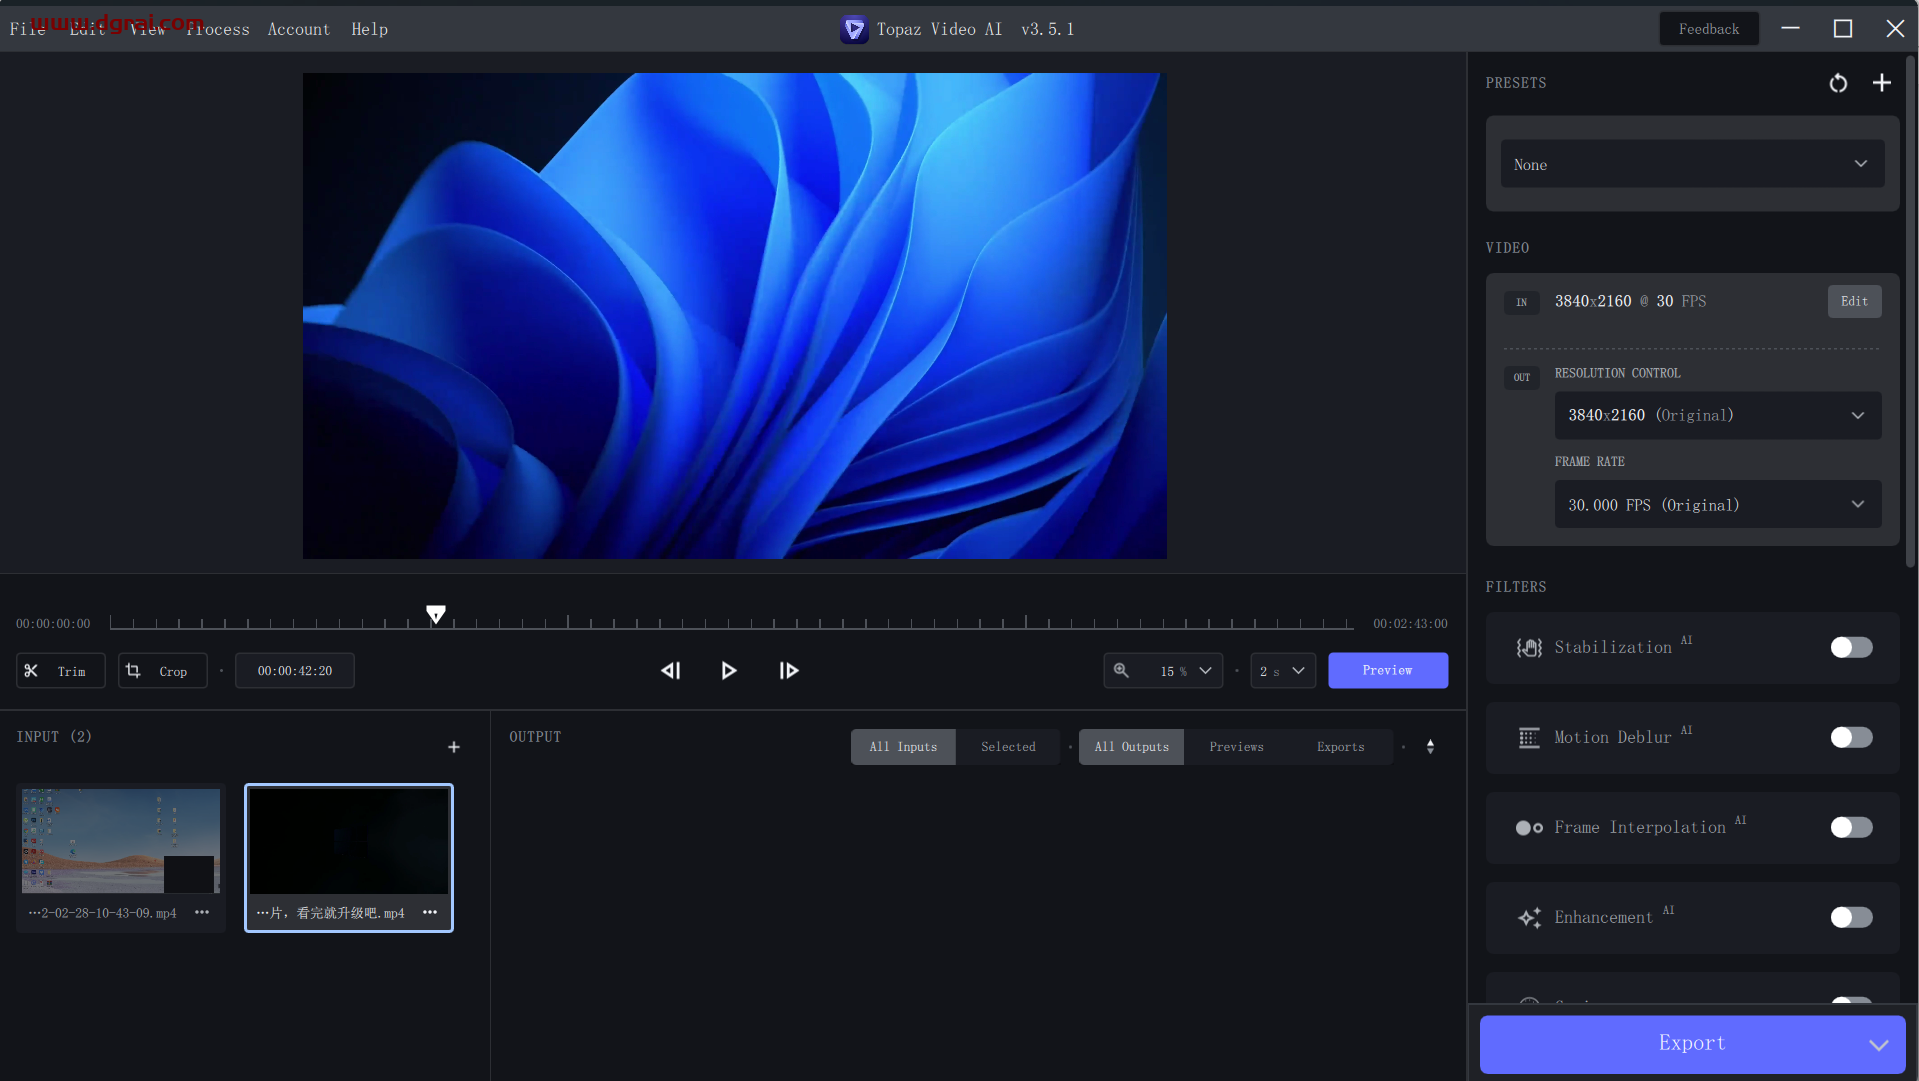Open the 15% zoom level dropdown
1919x1081 pixels.
point(1186,671)
